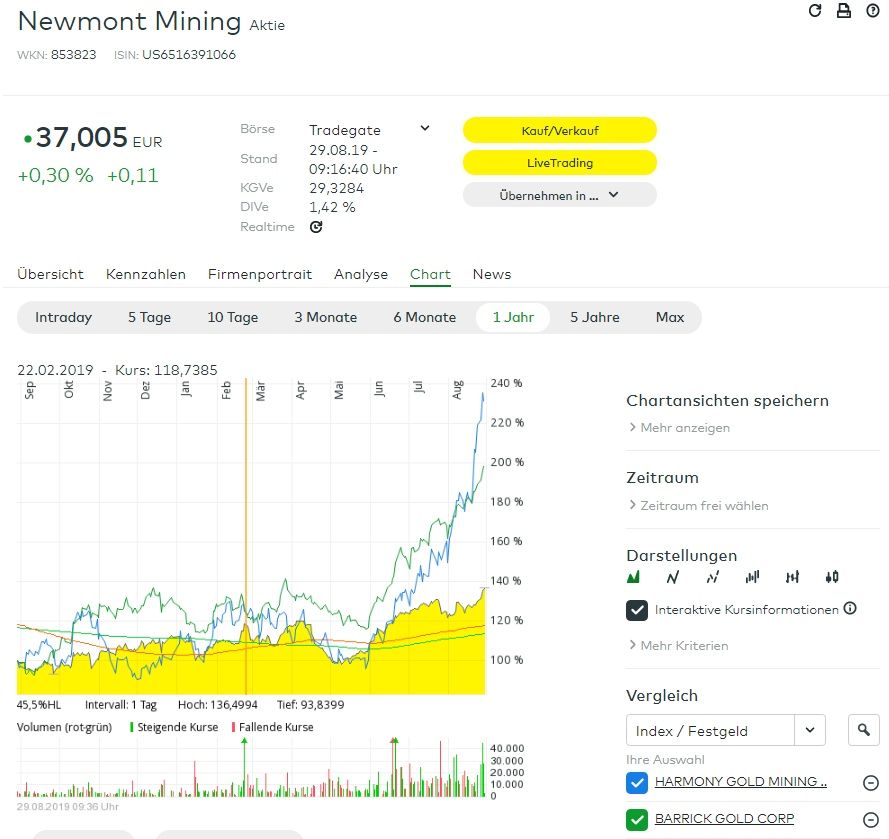Click the comparison search magnifier icon
The width and height of the screenshot is (889, 839).
pyautogui.click(x=863, y=731)
